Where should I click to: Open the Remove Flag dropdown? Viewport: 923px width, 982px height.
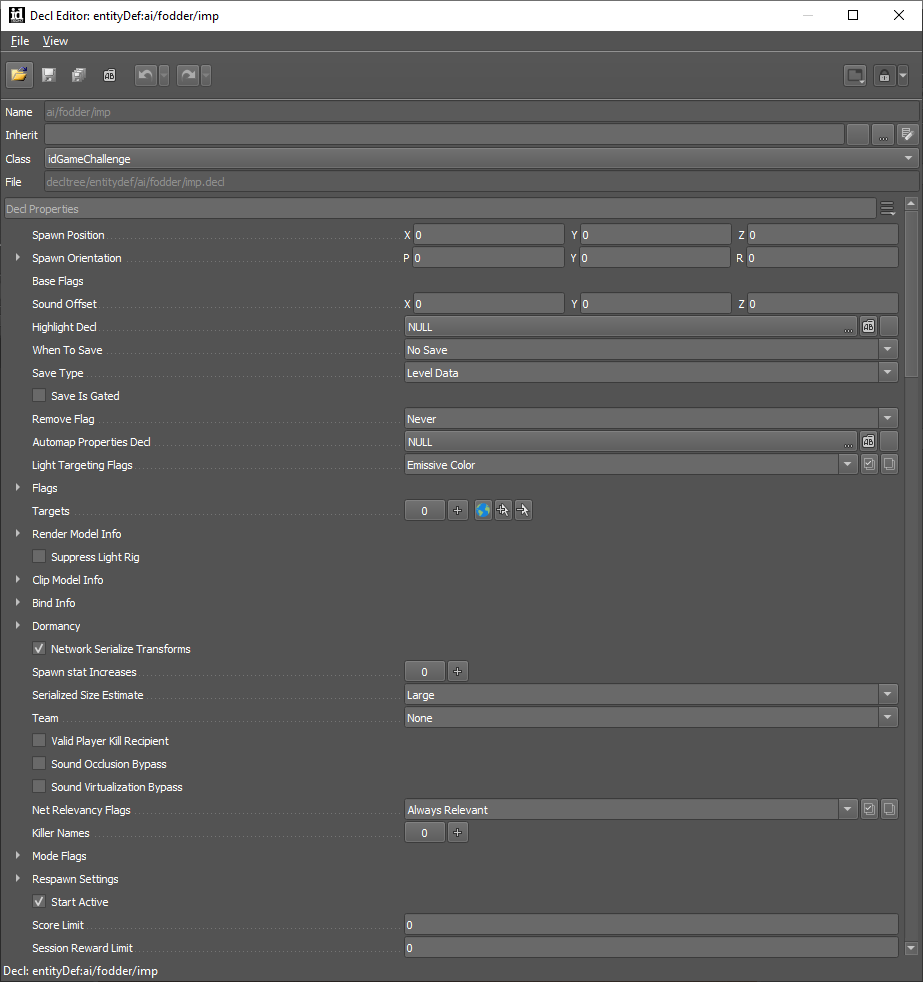click(x=651, y=418)
